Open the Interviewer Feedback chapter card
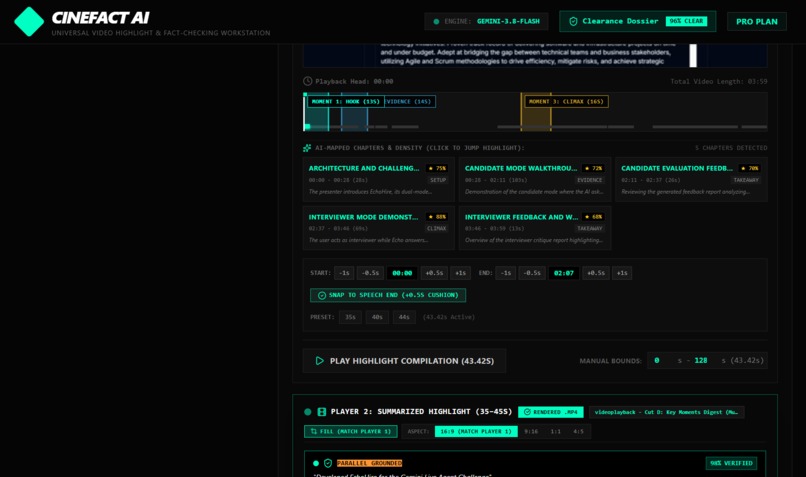This screenshot has width=806, height=477. (x=535, y=228)
